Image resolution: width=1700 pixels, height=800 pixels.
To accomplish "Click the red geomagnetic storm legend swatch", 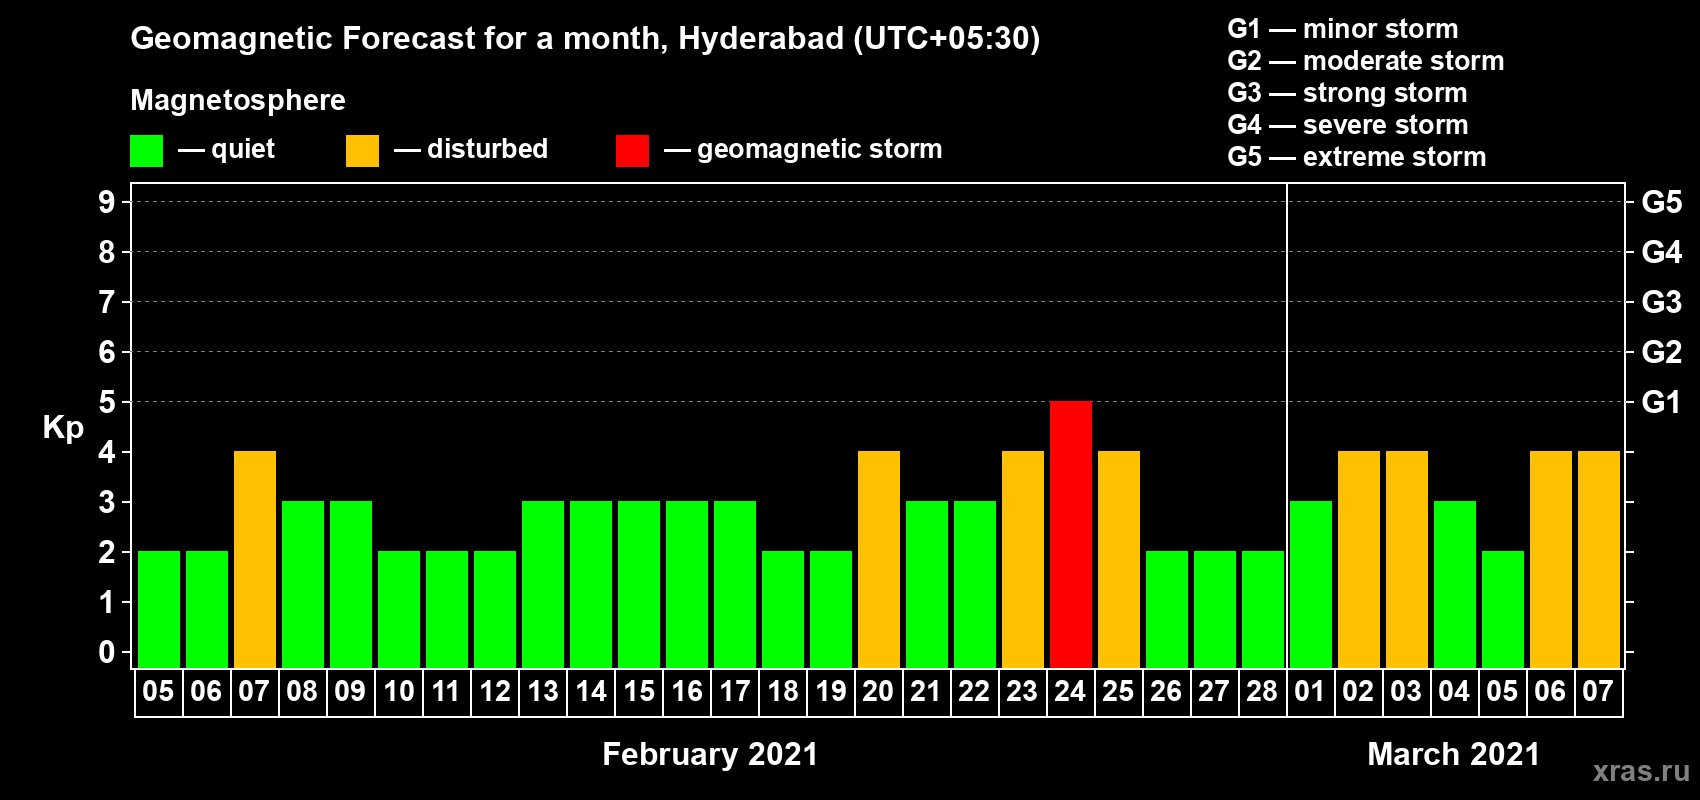I will tap(632, 151).
